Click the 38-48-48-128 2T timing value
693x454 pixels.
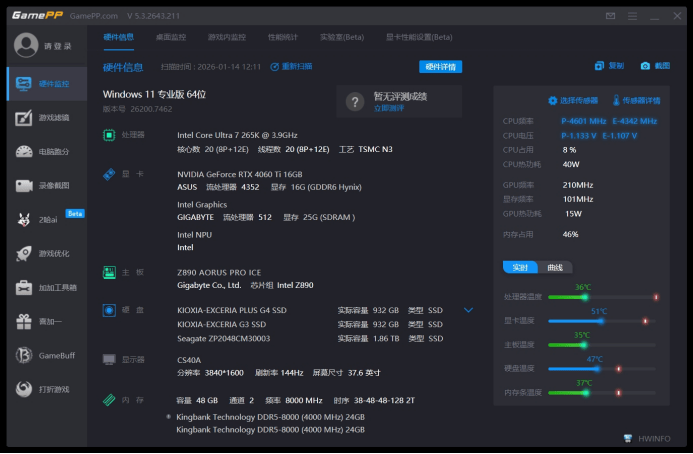tap(384, 401)
